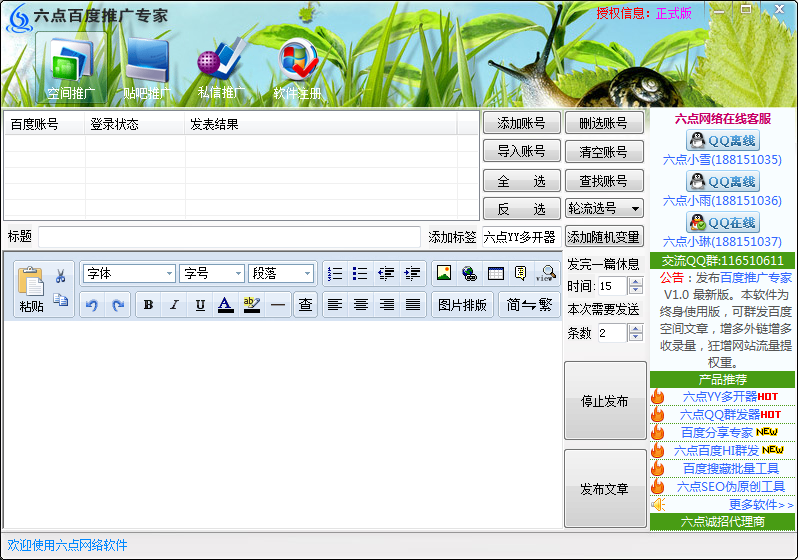Click the 添加账号 button
Viewport: 798px width, 560px height.
point(521,123)
